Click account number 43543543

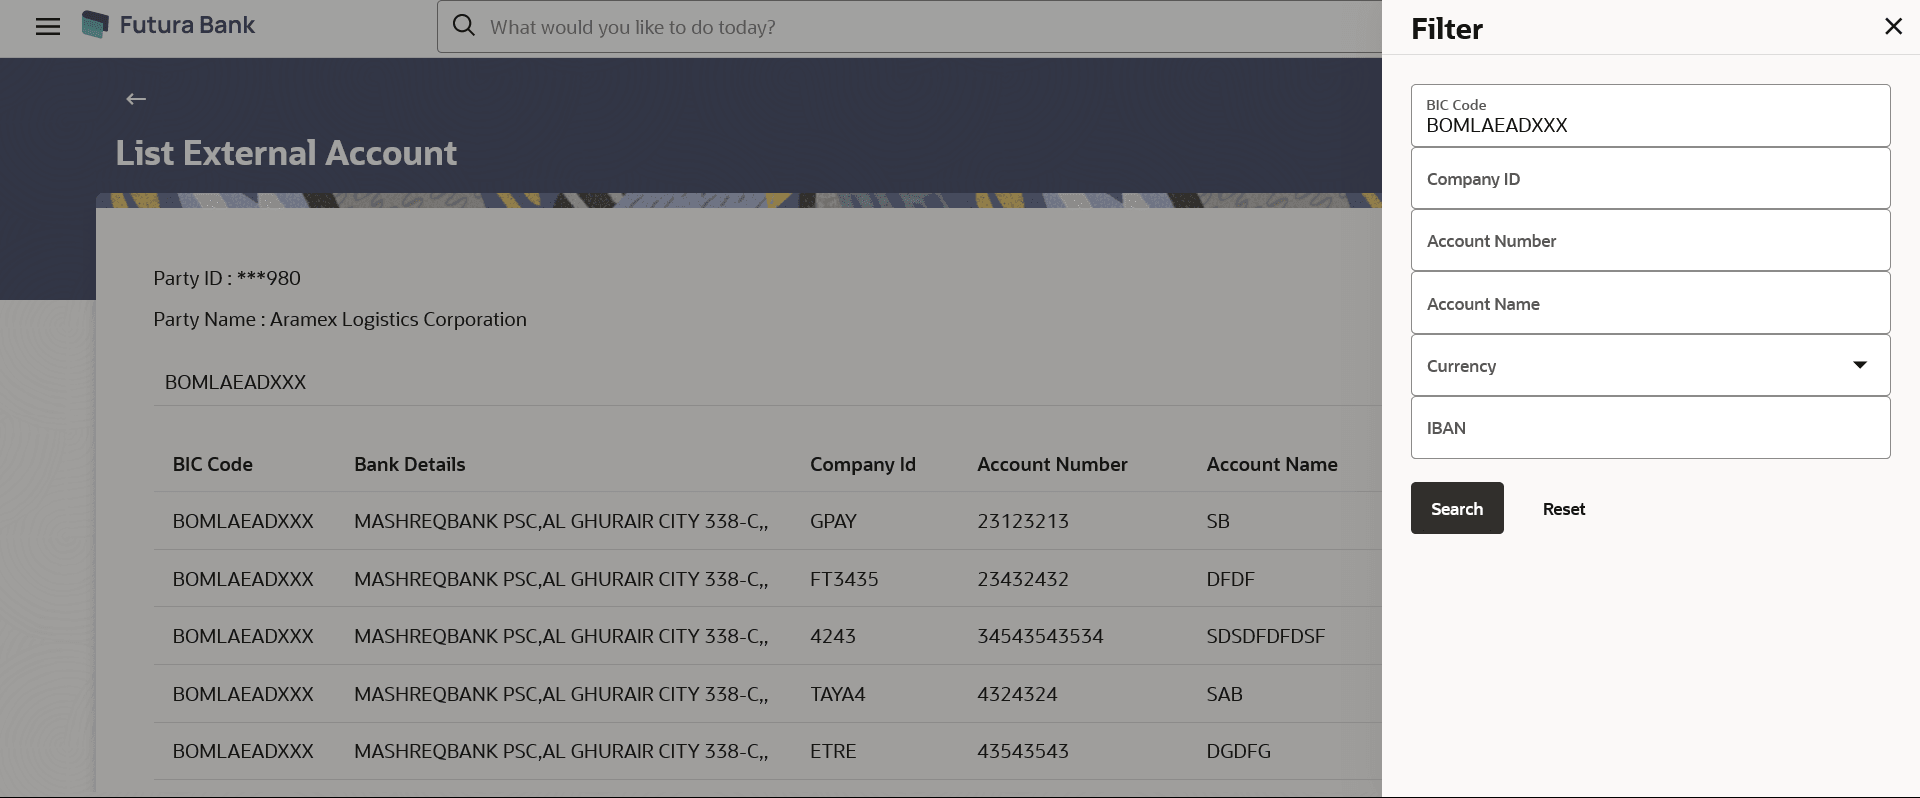(x=1023, y=751)
